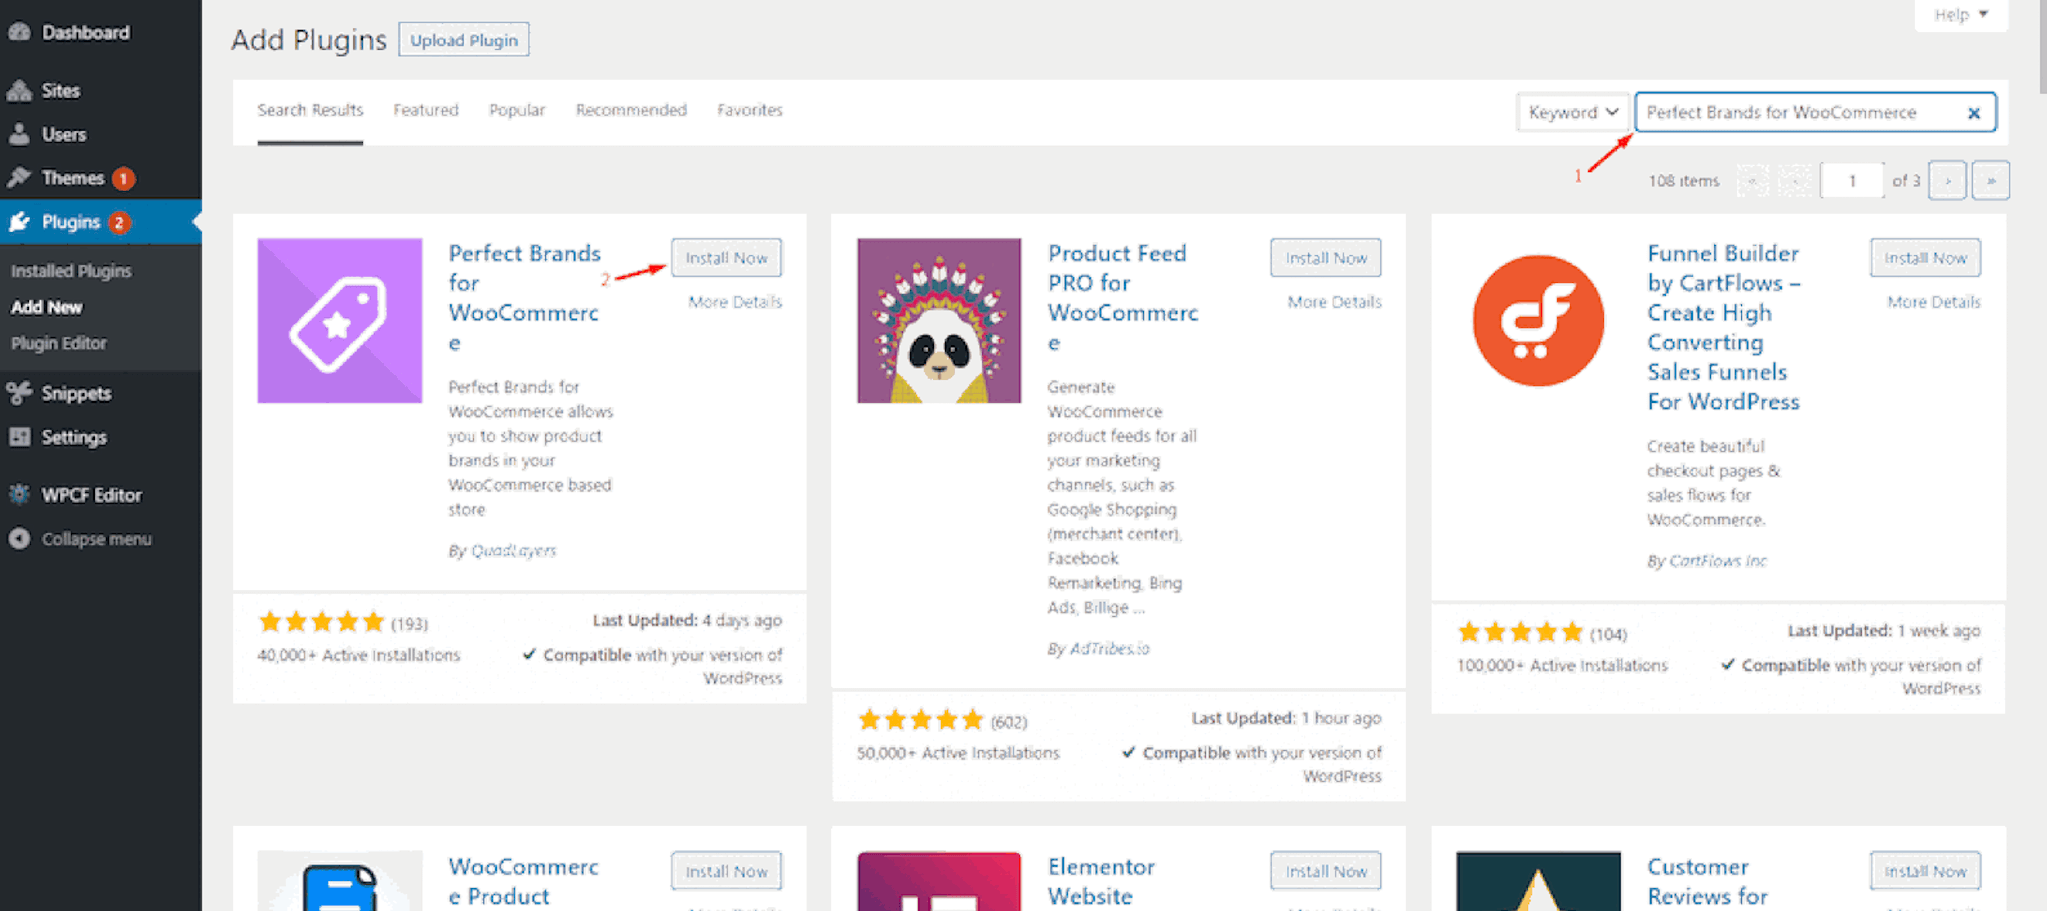
Task: Open the Elementor Website title link
Action: pyautogui.click(x=1101, y=881)
